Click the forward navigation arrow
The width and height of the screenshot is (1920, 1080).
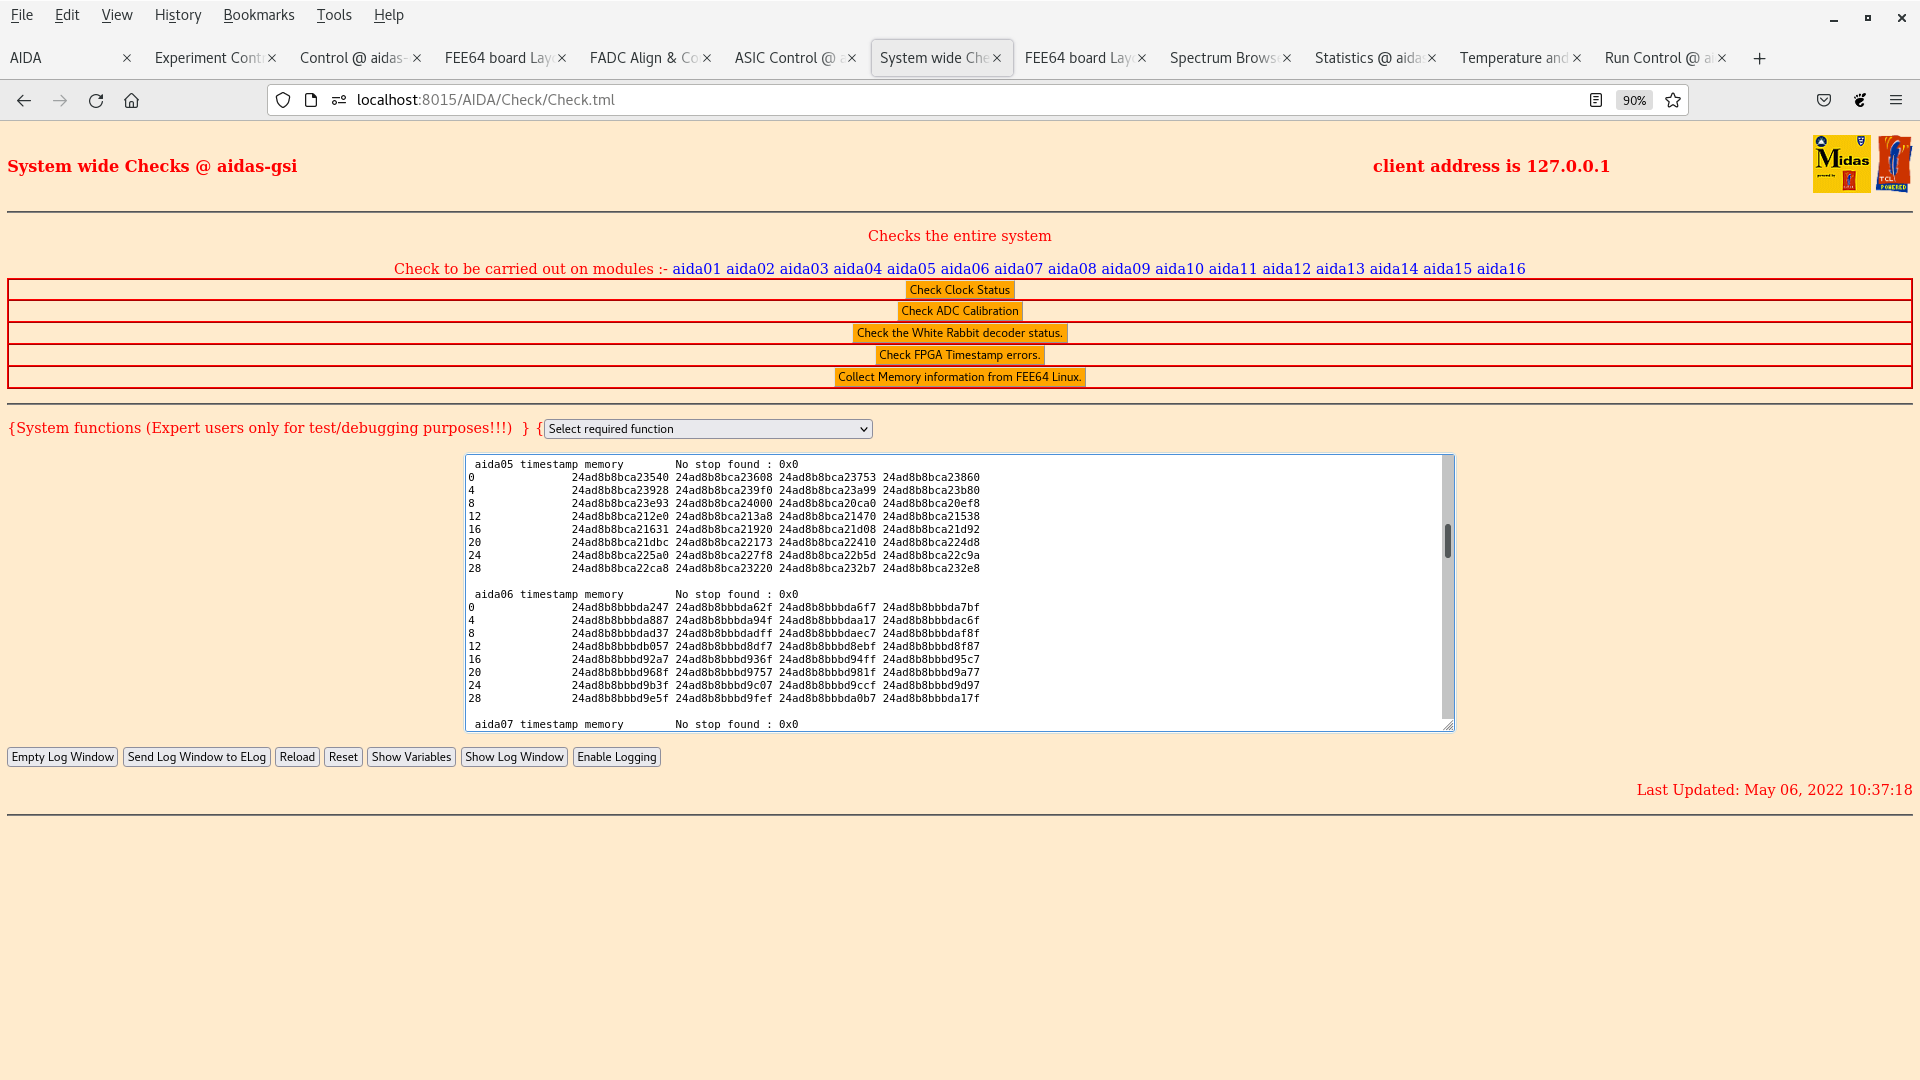pyautogui.click(x=60, y=100)
